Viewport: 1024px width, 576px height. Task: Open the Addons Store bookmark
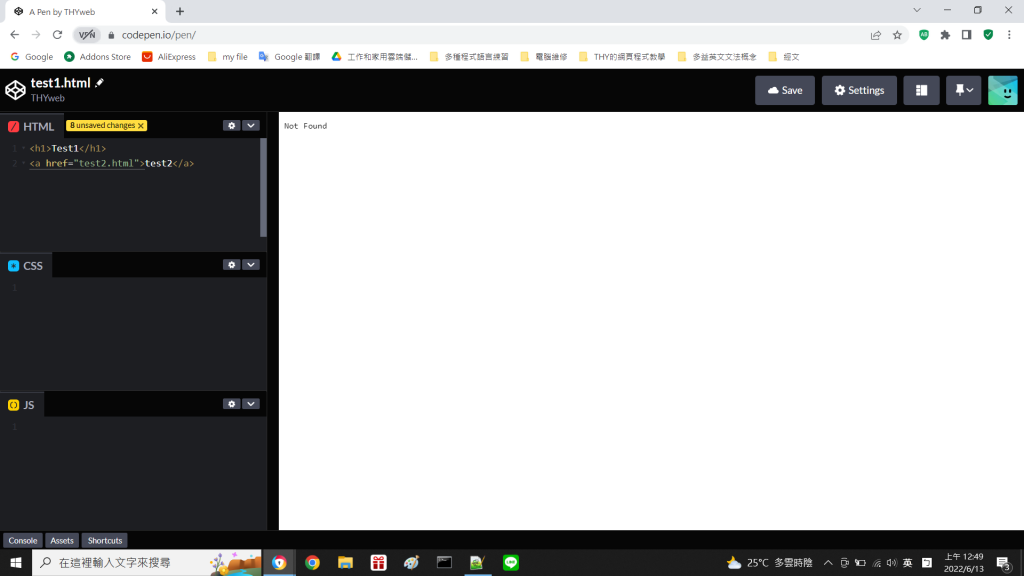(97, 57)
